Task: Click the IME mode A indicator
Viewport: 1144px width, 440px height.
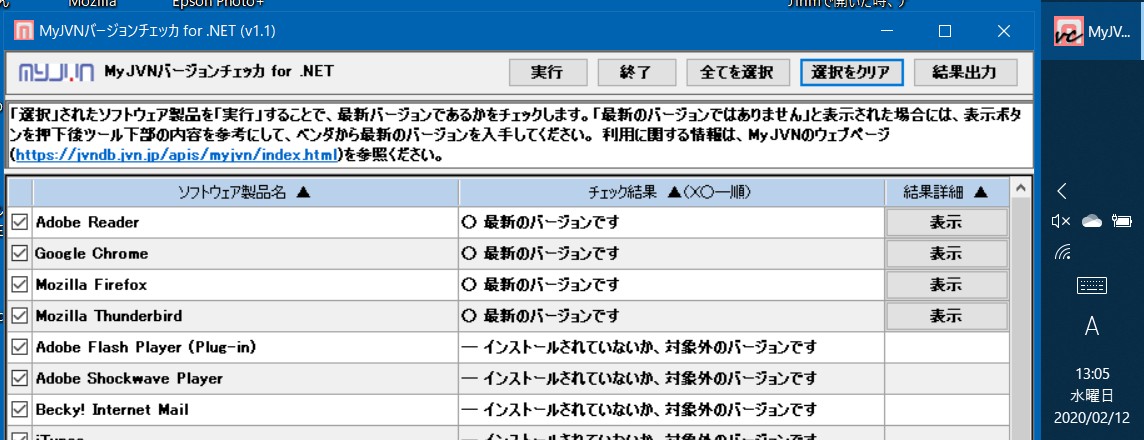Action: coord(1091,326)
